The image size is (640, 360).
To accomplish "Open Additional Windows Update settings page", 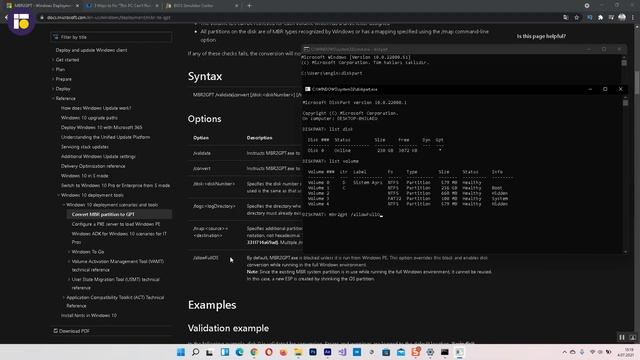I will 98,156.
